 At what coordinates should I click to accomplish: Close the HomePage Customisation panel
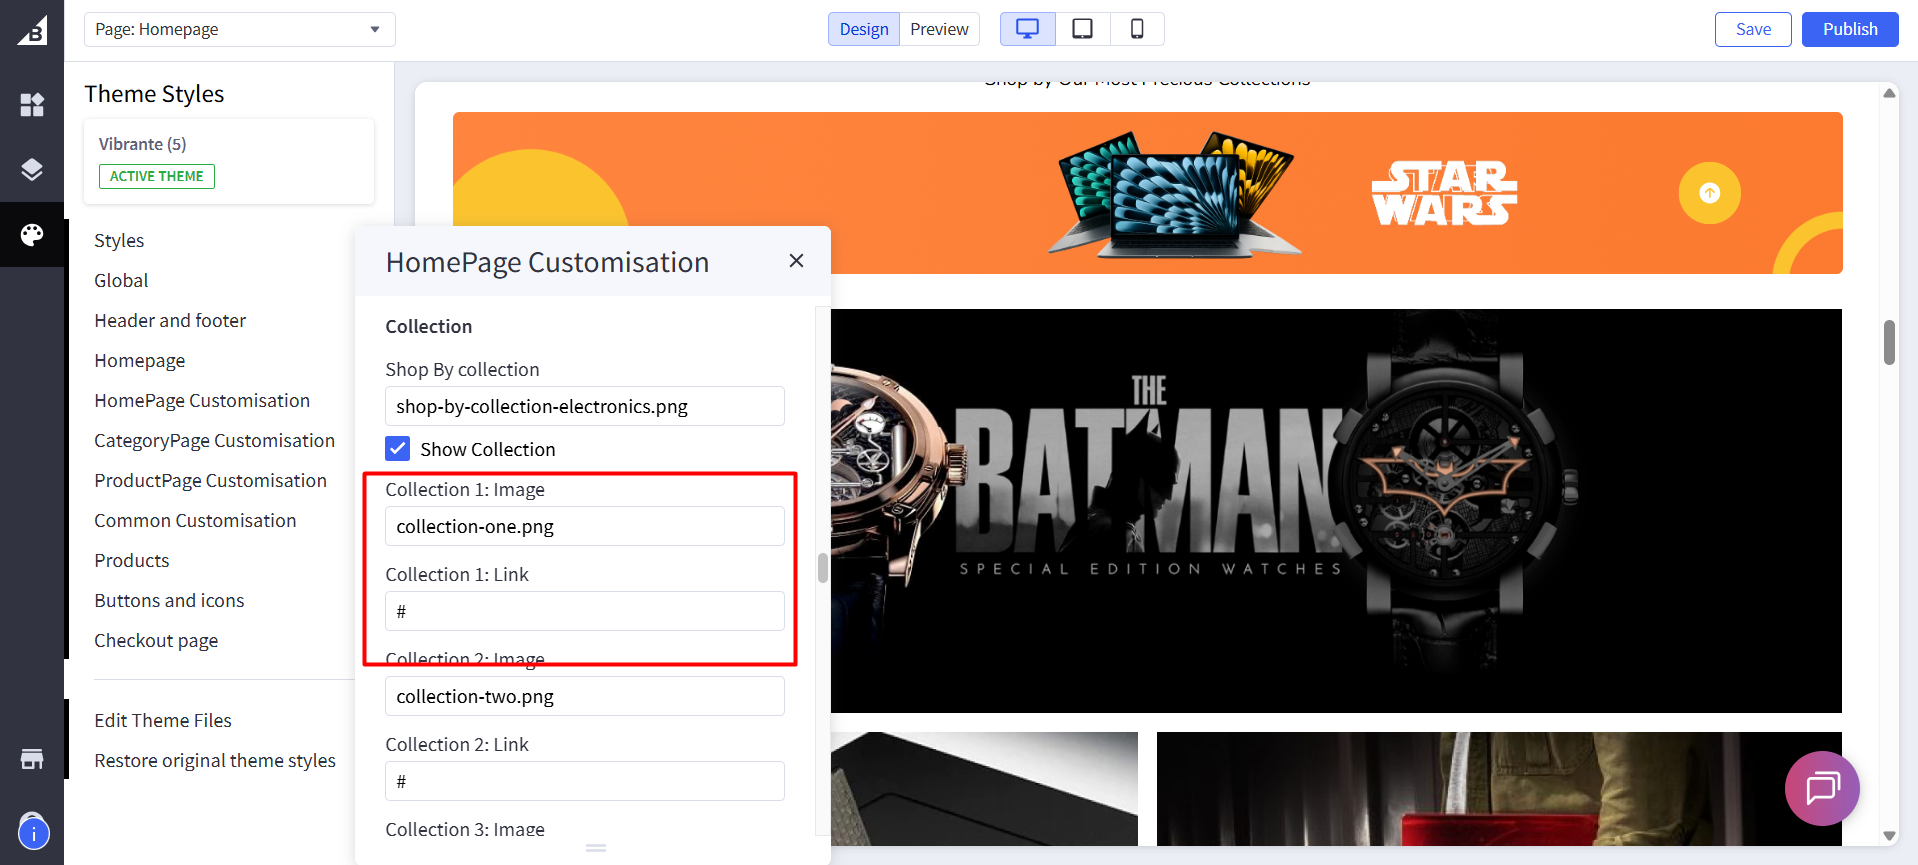pyautogui.click(x=796, y=261)
